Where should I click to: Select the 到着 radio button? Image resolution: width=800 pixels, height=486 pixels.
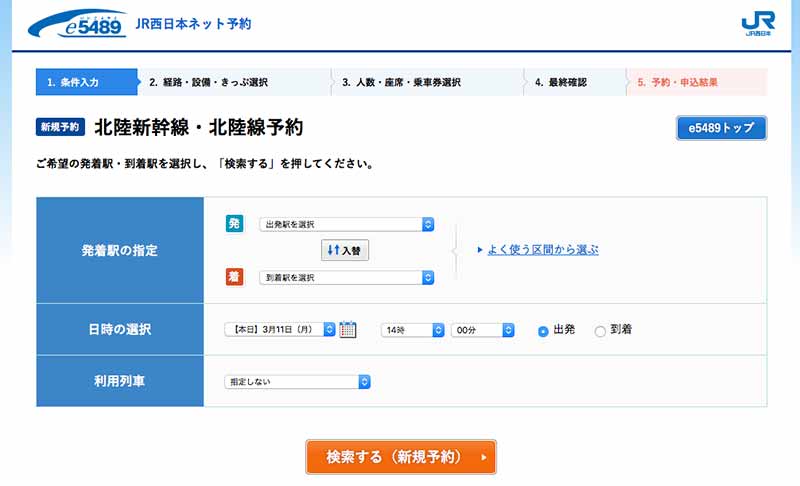[x=600, y=331]
